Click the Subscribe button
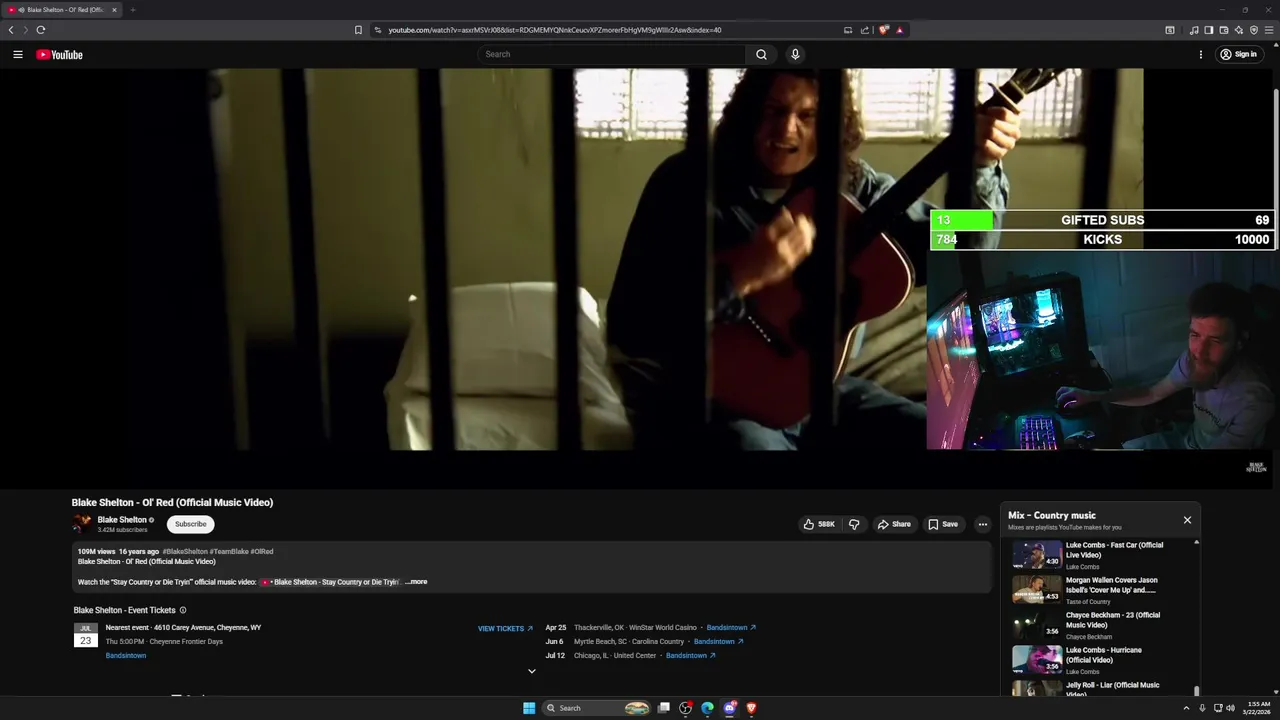The image size is (1280, 720). tap(190, 524)
